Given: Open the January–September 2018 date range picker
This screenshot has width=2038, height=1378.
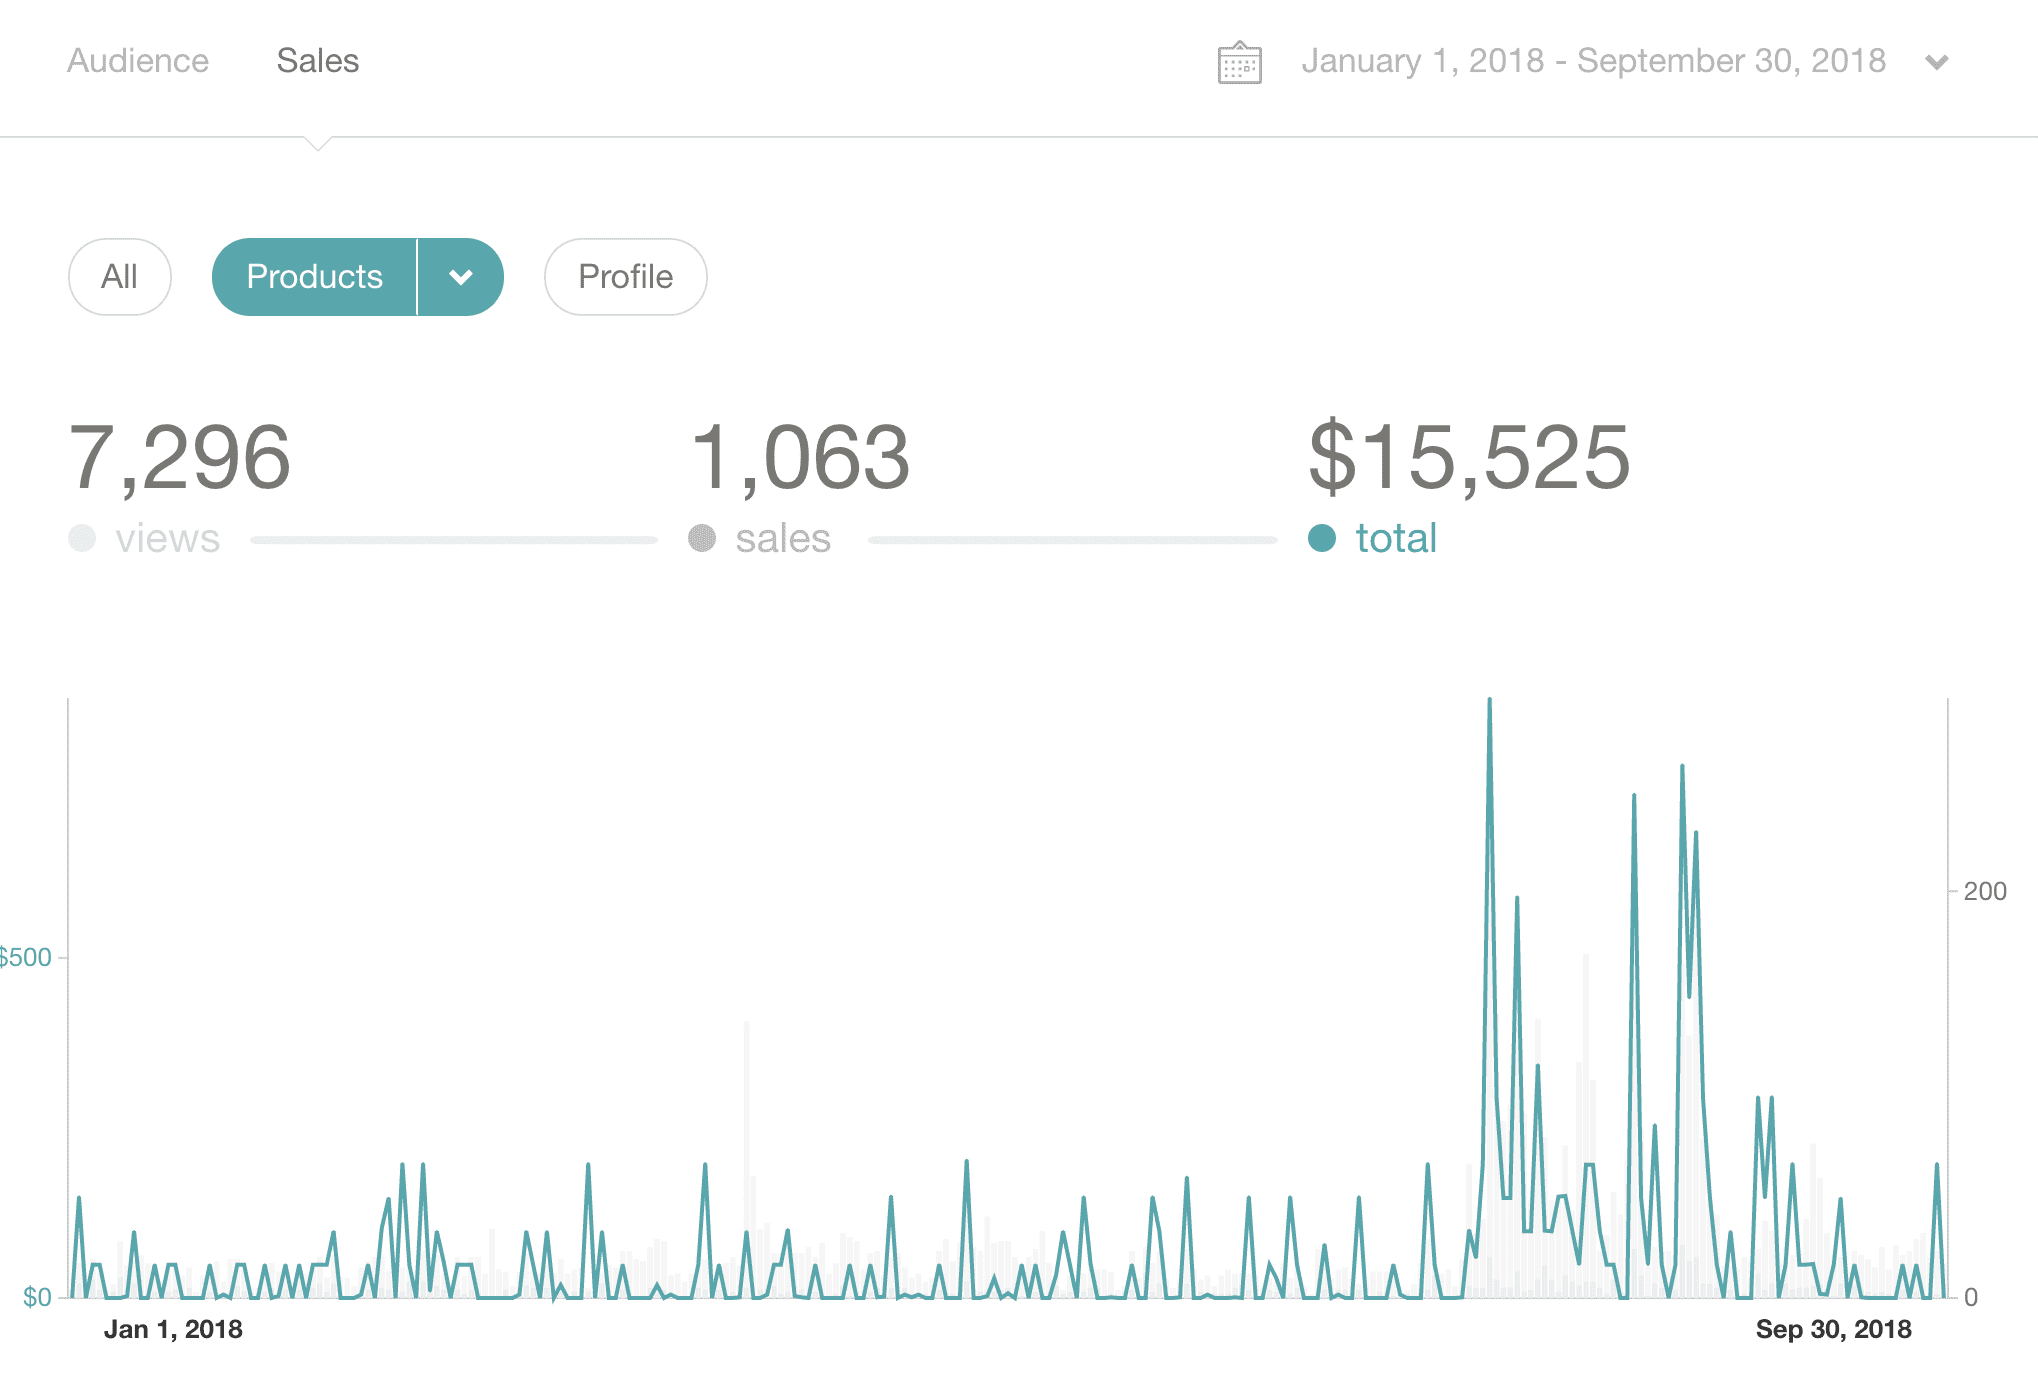Looking at the screenshot, I should click(1593, 61).
